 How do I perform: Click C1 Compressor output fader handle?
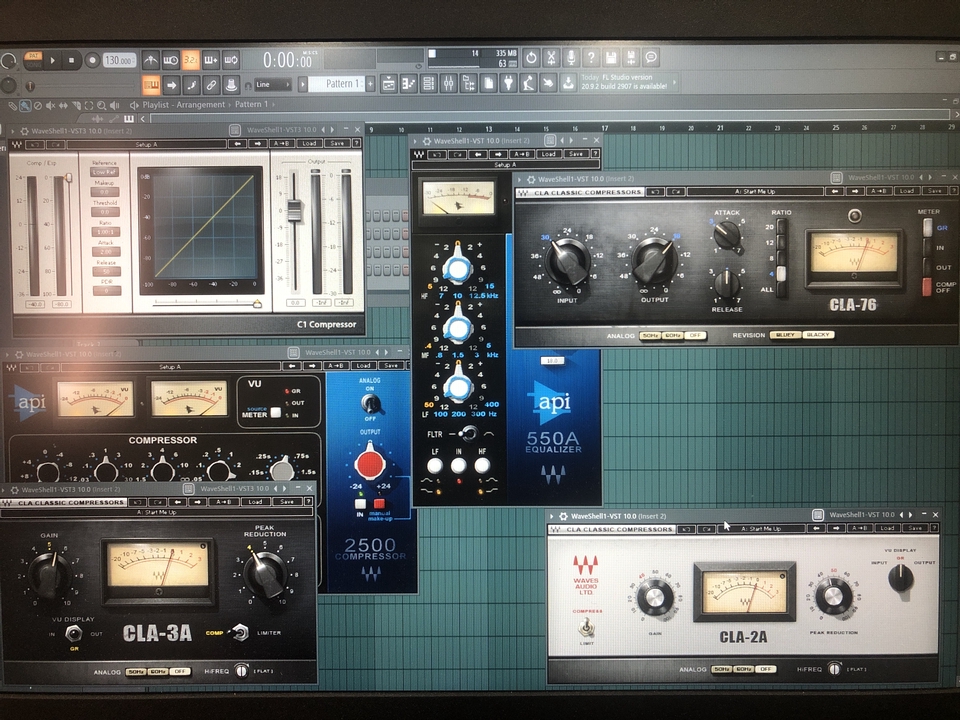[294, 210]
